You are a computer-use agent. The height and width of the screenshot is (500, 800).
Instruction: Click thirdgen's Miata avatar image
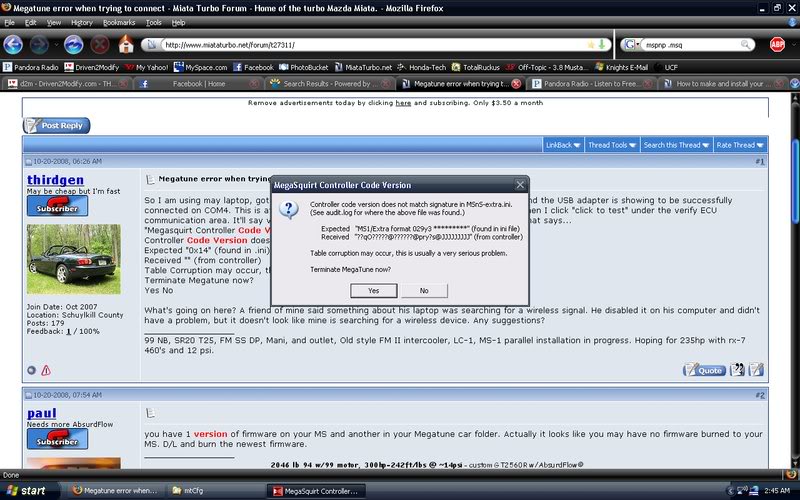(x=73, y=259)
